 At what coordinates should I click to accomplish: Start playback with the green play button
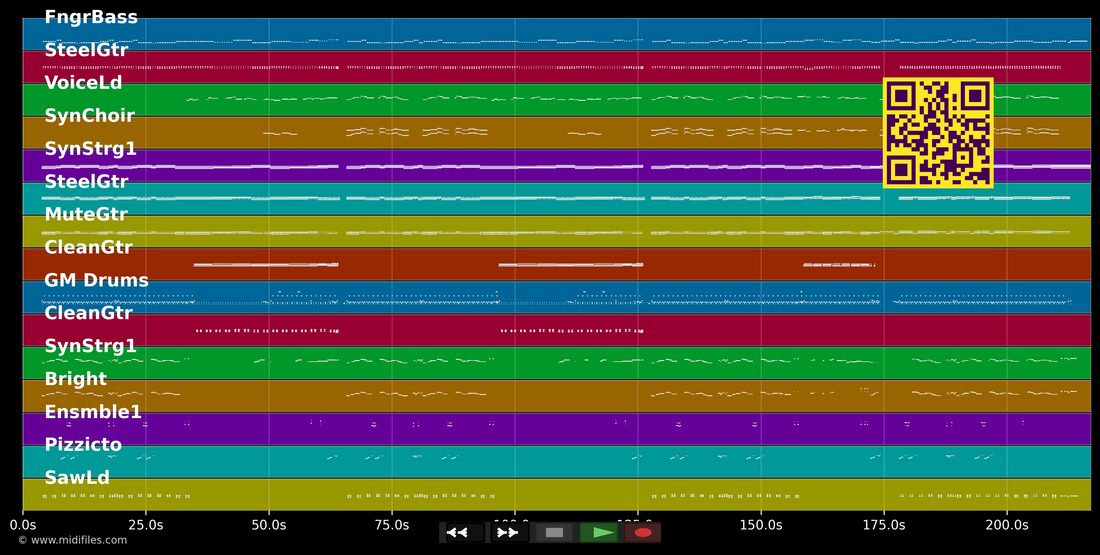pyautogui.click(x=598, y=533)
